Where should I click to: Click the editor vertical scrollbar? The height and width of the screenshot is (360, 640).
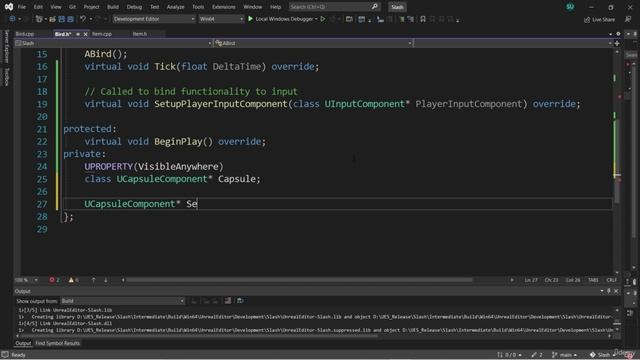click(617, 161)
